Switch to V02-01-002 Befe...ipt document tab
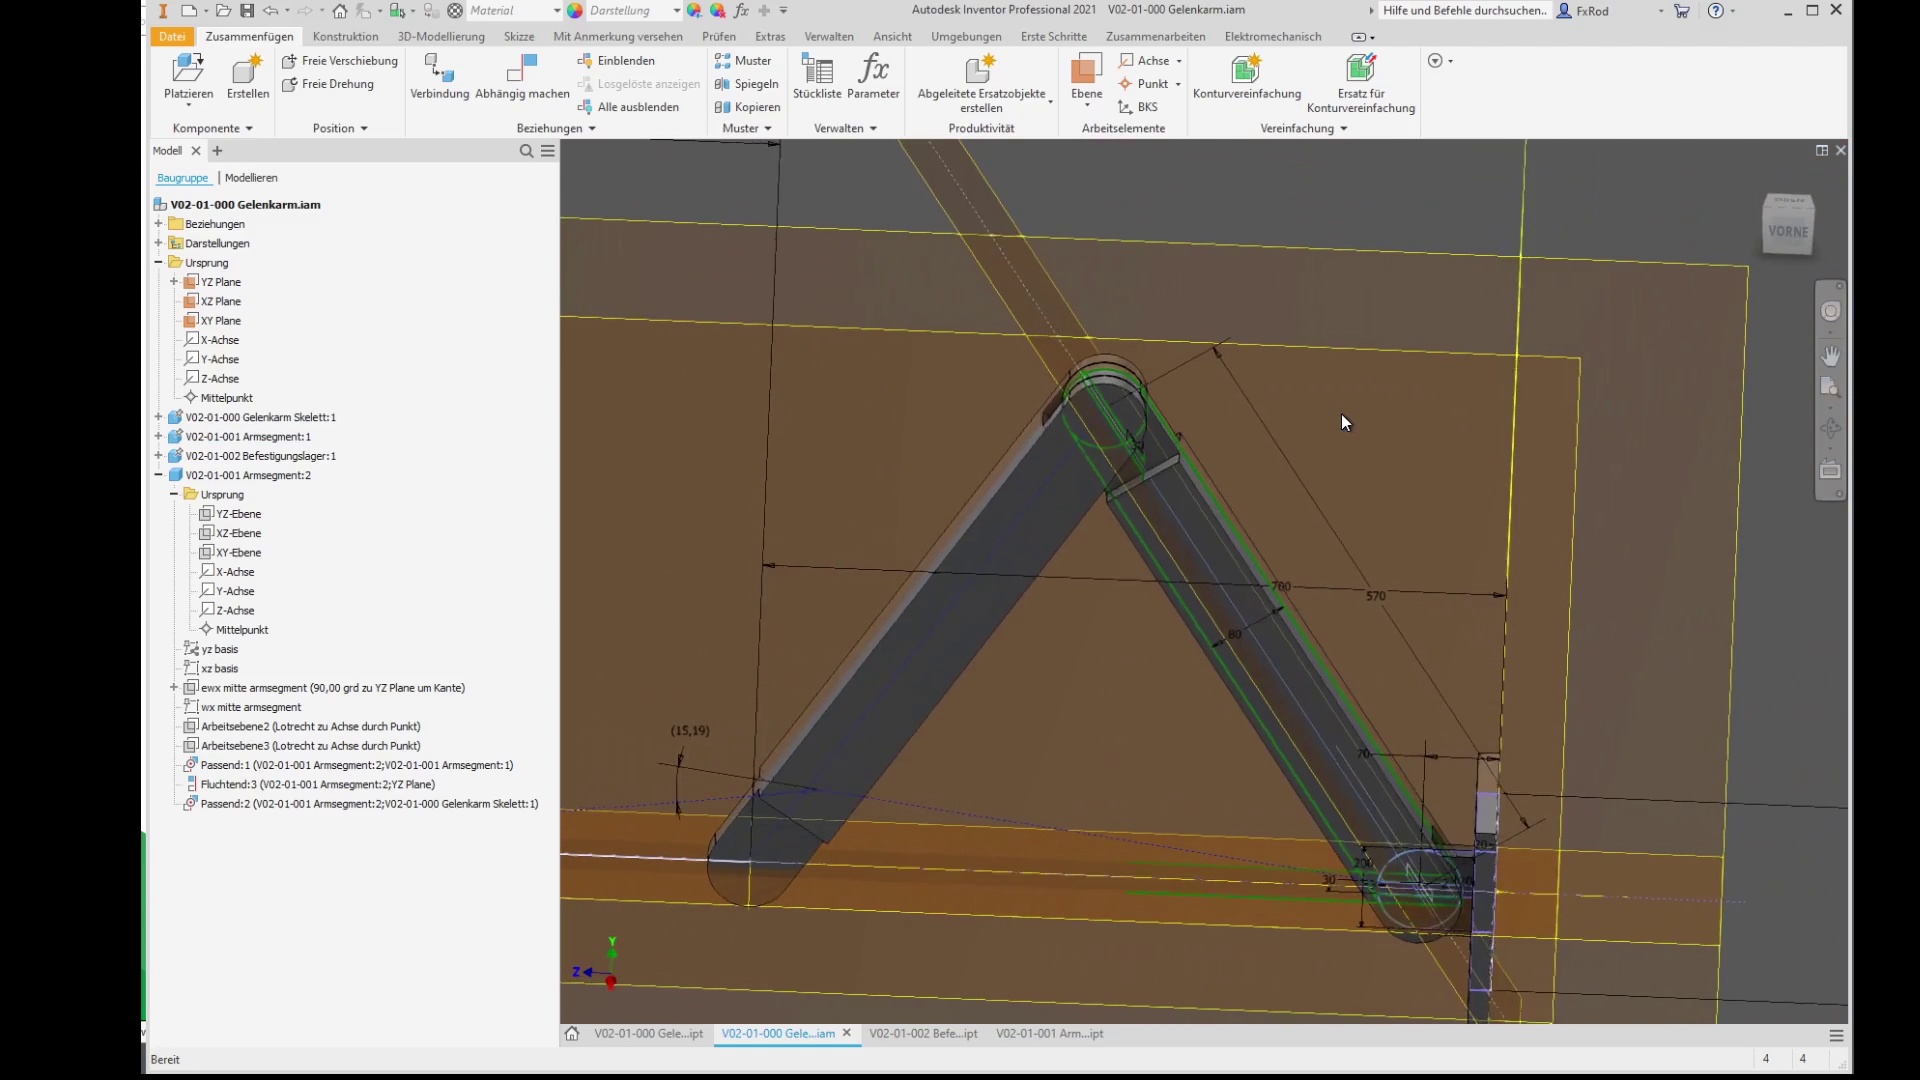This screenshot has height=1080, width=1920. coord(923,1034)
